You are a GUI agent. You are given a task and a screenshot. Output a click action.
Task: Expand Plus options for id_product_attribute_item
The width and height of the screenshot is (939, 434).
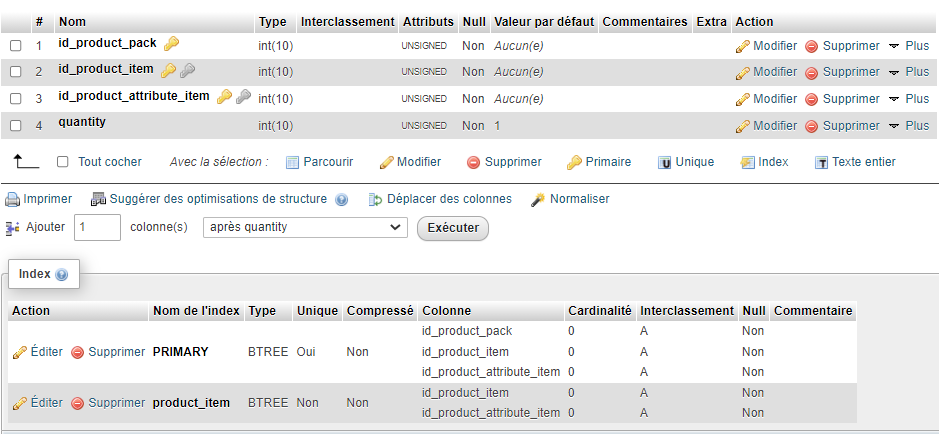[x=909, y=99]
